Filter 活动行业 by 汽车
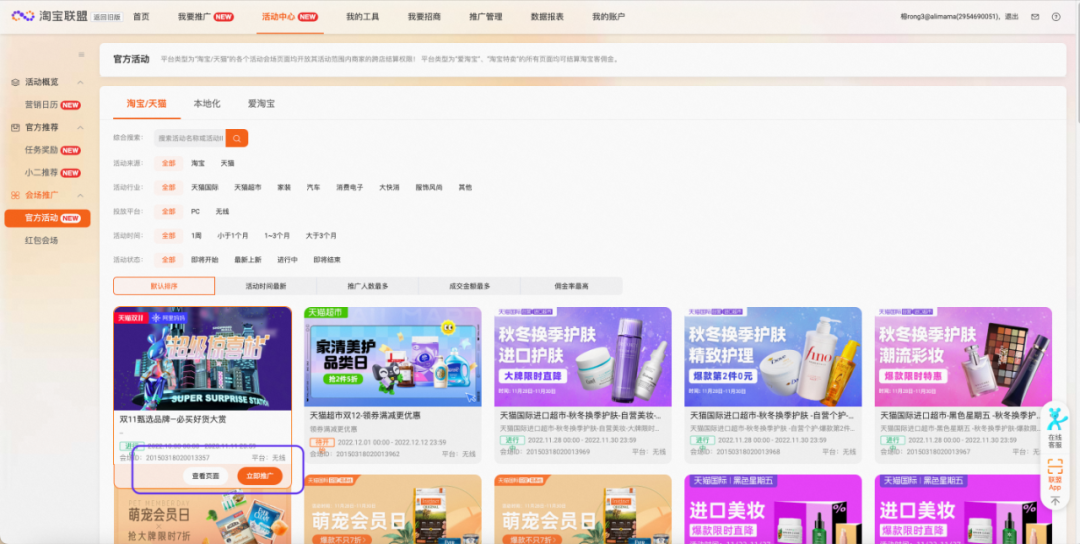The height and width of the screenshot is (544, 1080). (313, 187)
